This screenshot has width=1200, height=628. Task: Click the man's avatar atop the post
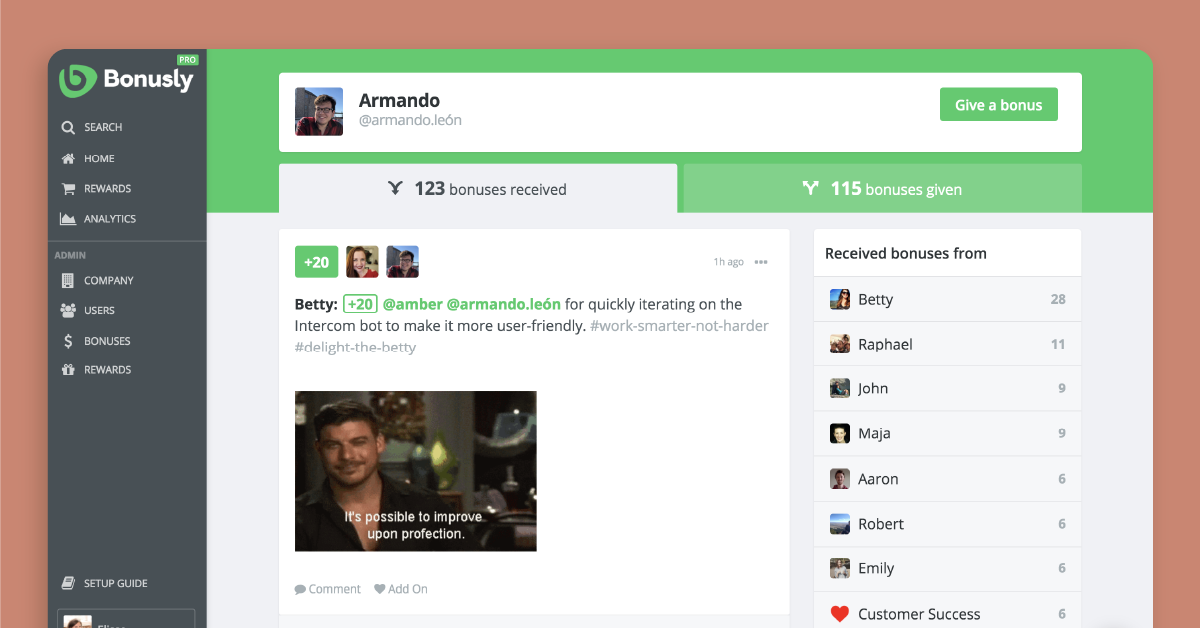(x=402, y=262)
